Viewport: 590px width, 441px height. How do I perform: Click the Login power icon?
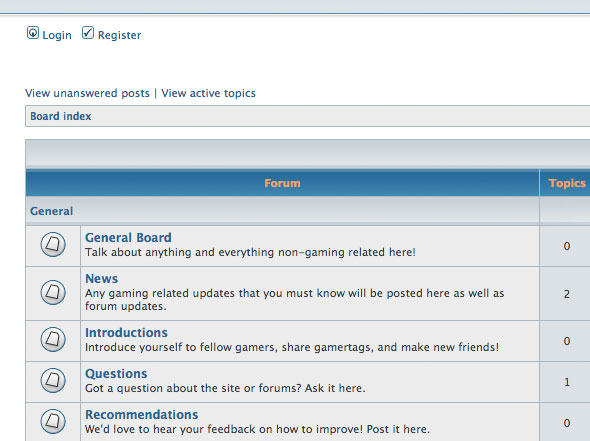(33, 33)
